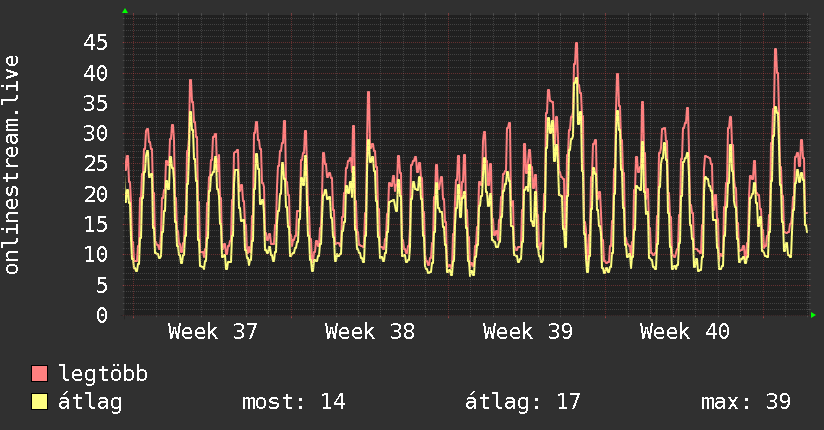Image resolution: width=824 pixels, height=430 pixels.
Task: Click the highest red peak in Week 39
Action: coord(576,44)
